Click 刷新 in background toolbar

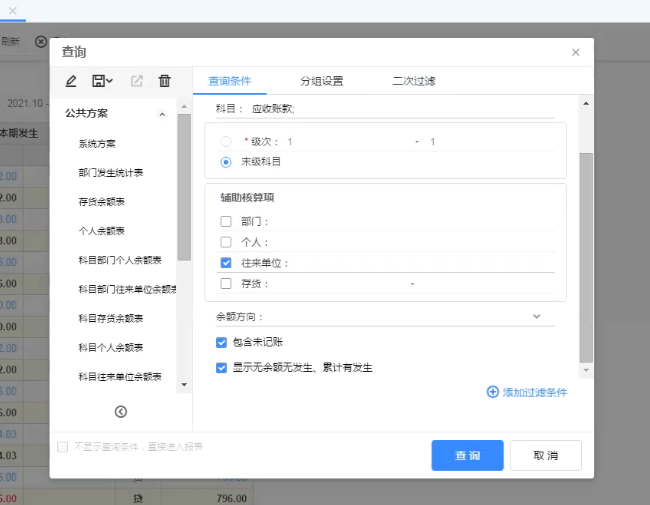click(10, 41)
